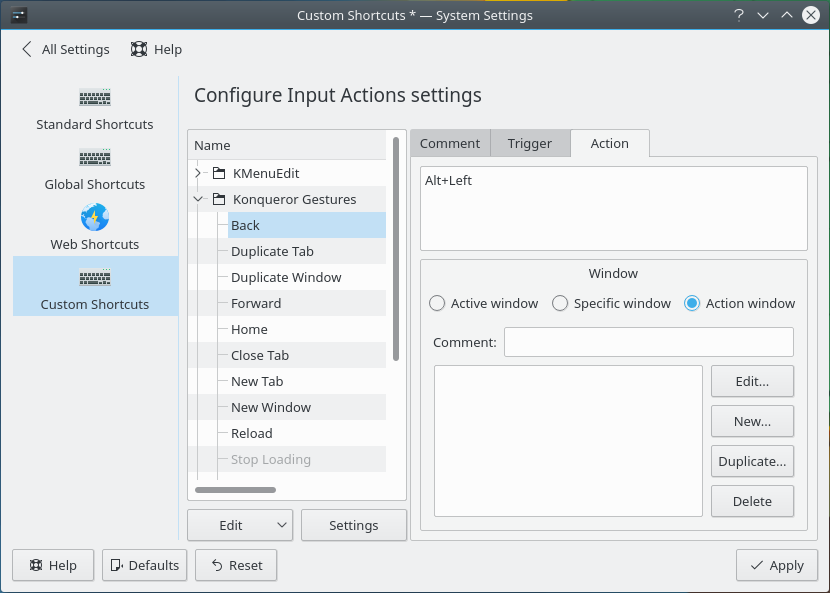
Task: Select Custom Shortcuts keyboard icon
Action: (95, 278)
